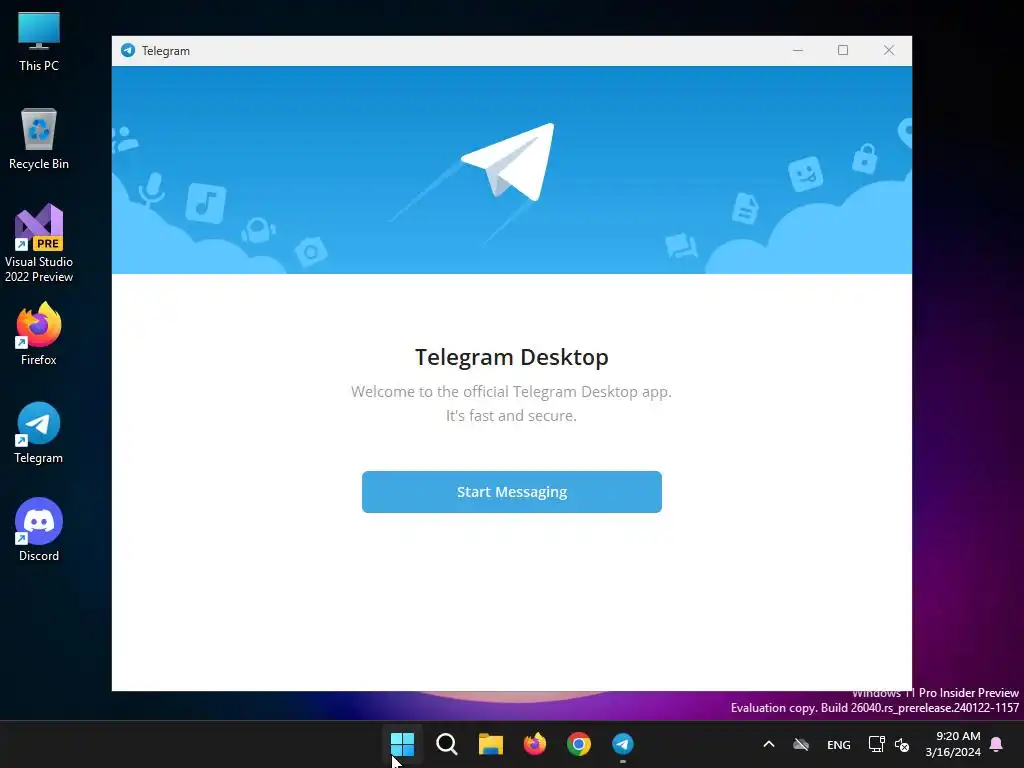Screen dimensions: 1024x768
Task: Open the Windows Start menu
Action: coord(402,744)
